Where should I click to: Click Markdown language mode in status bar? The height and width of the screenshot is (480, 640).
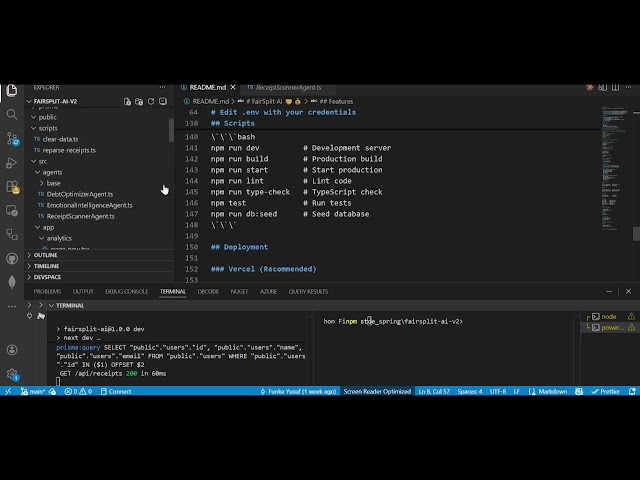tap(553, 391)
